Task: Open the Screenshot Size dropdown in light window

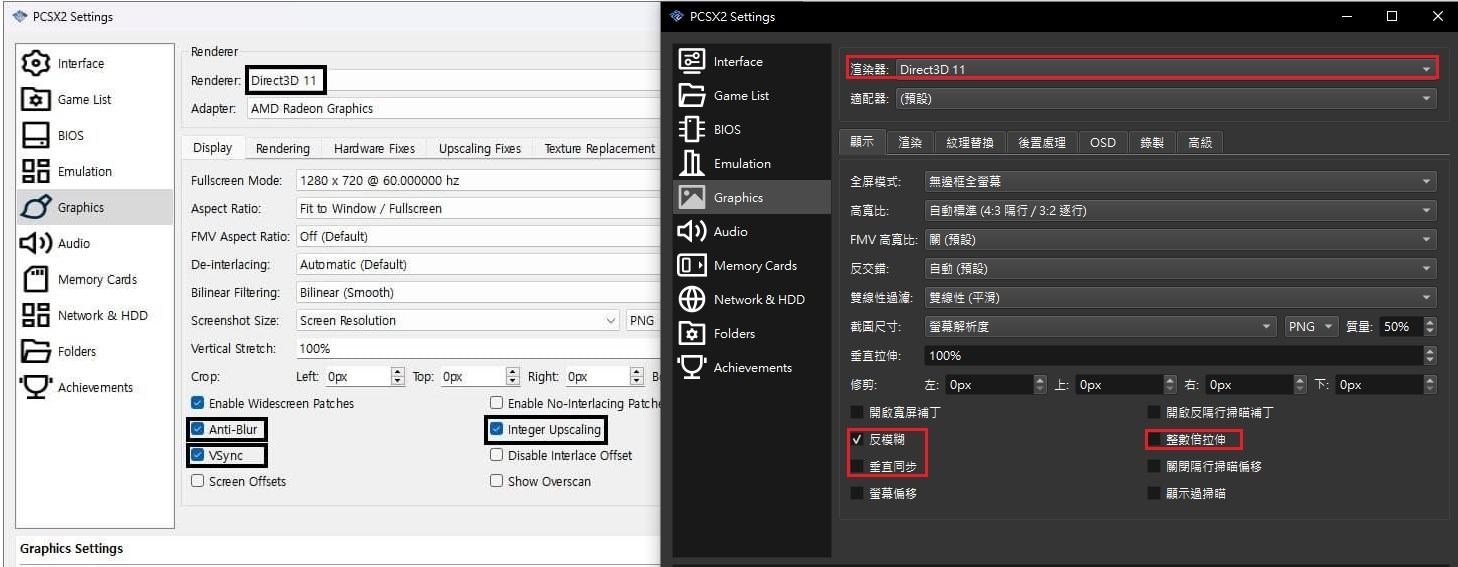Action: (x=458, y=321)
